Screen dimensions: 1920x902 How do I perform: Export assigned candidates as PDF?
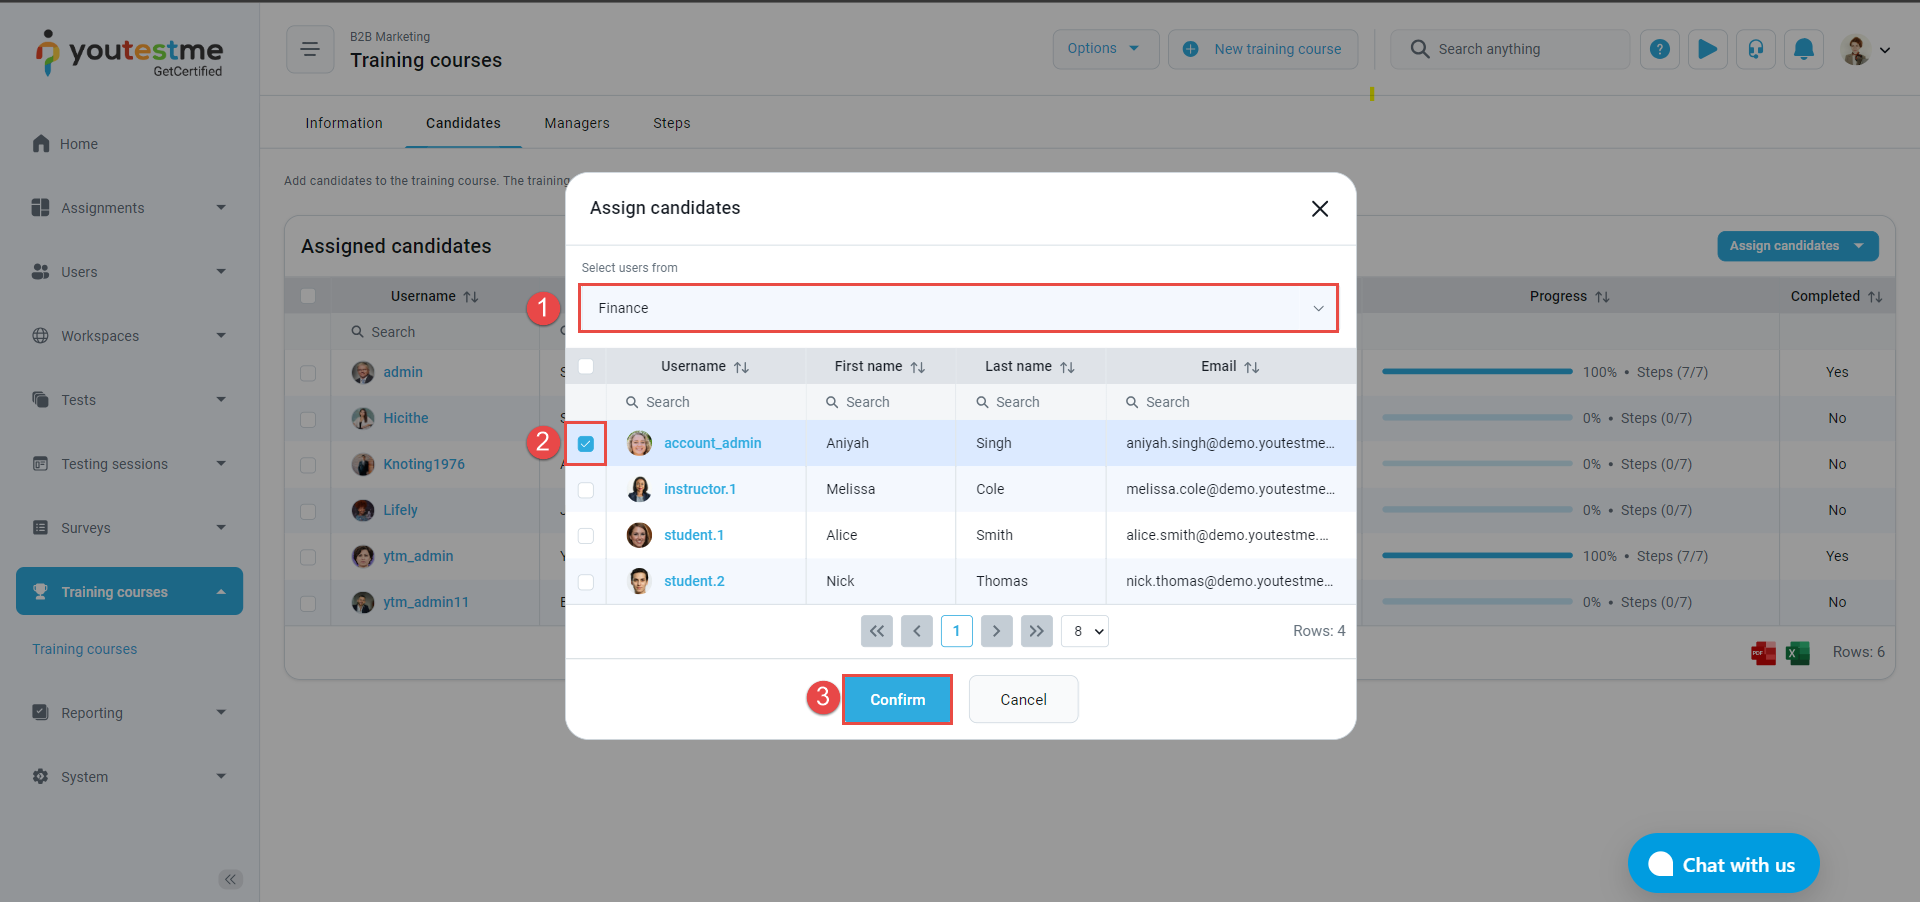[x=1764, y=653]
